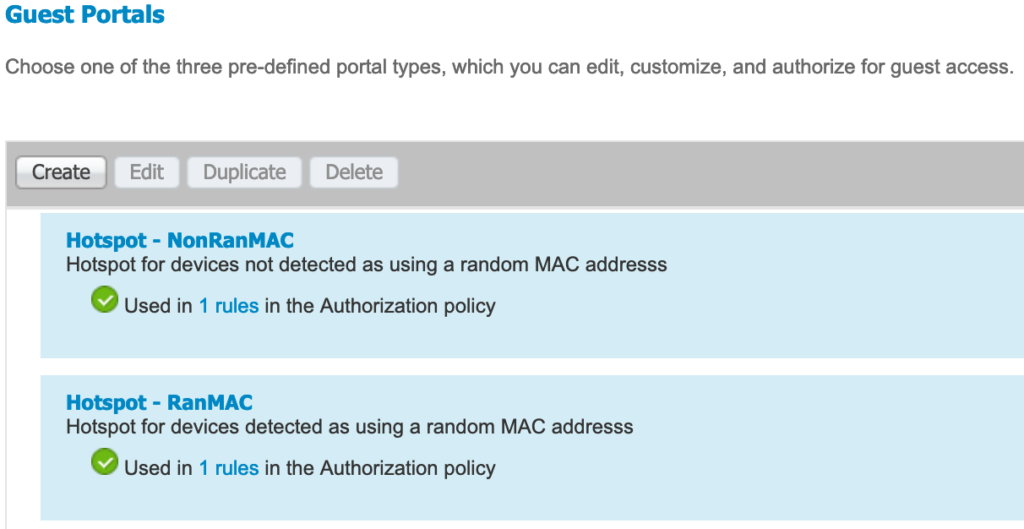Select the 'devices not detected' description text

[x=366, y=264]
